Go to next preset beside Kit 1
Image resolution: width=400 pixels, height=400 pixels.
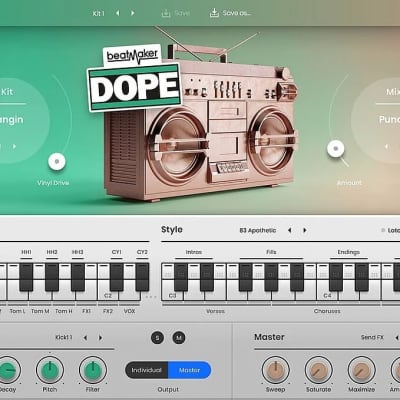click(x=133, y=13)
